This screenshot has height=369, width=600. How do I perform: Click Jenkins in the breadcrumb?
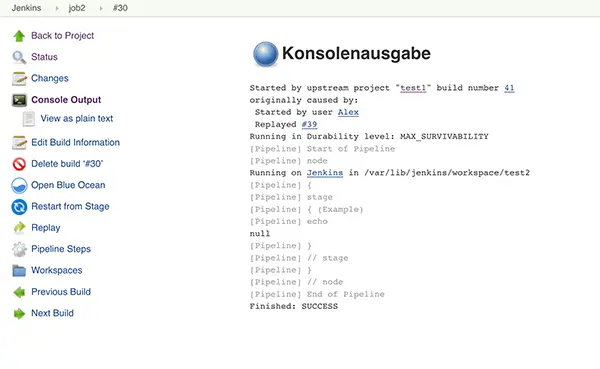tap(26, 8)
